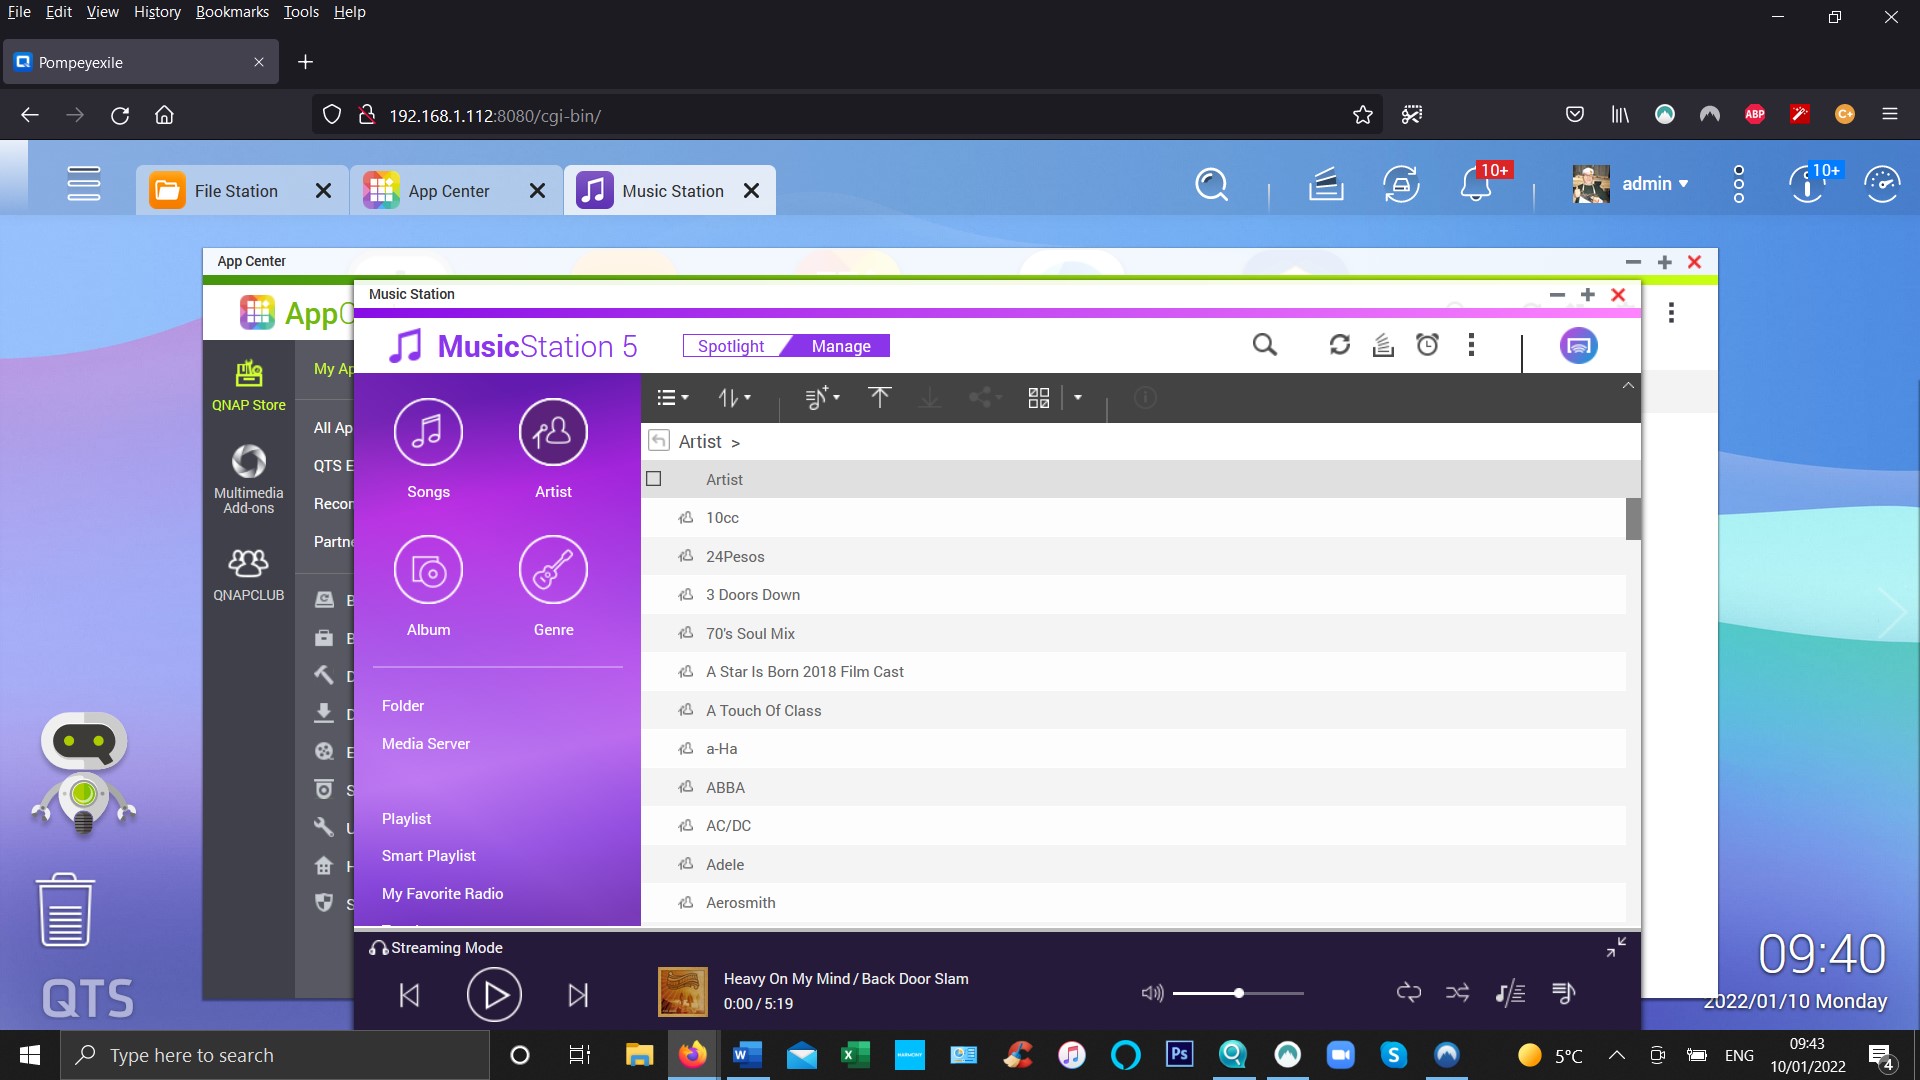Click the refresh library icon

[x=1339, y=346]
